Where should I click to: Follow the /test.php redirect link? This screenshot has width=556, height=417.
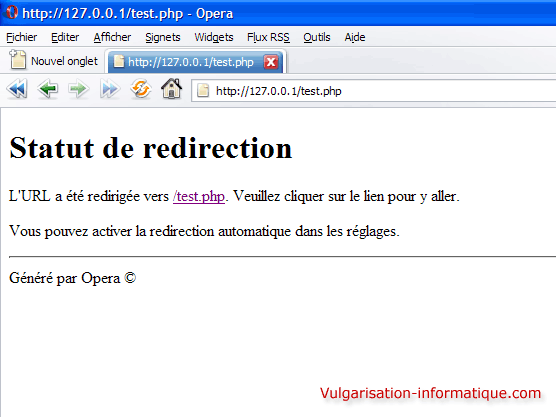[199, 196]
